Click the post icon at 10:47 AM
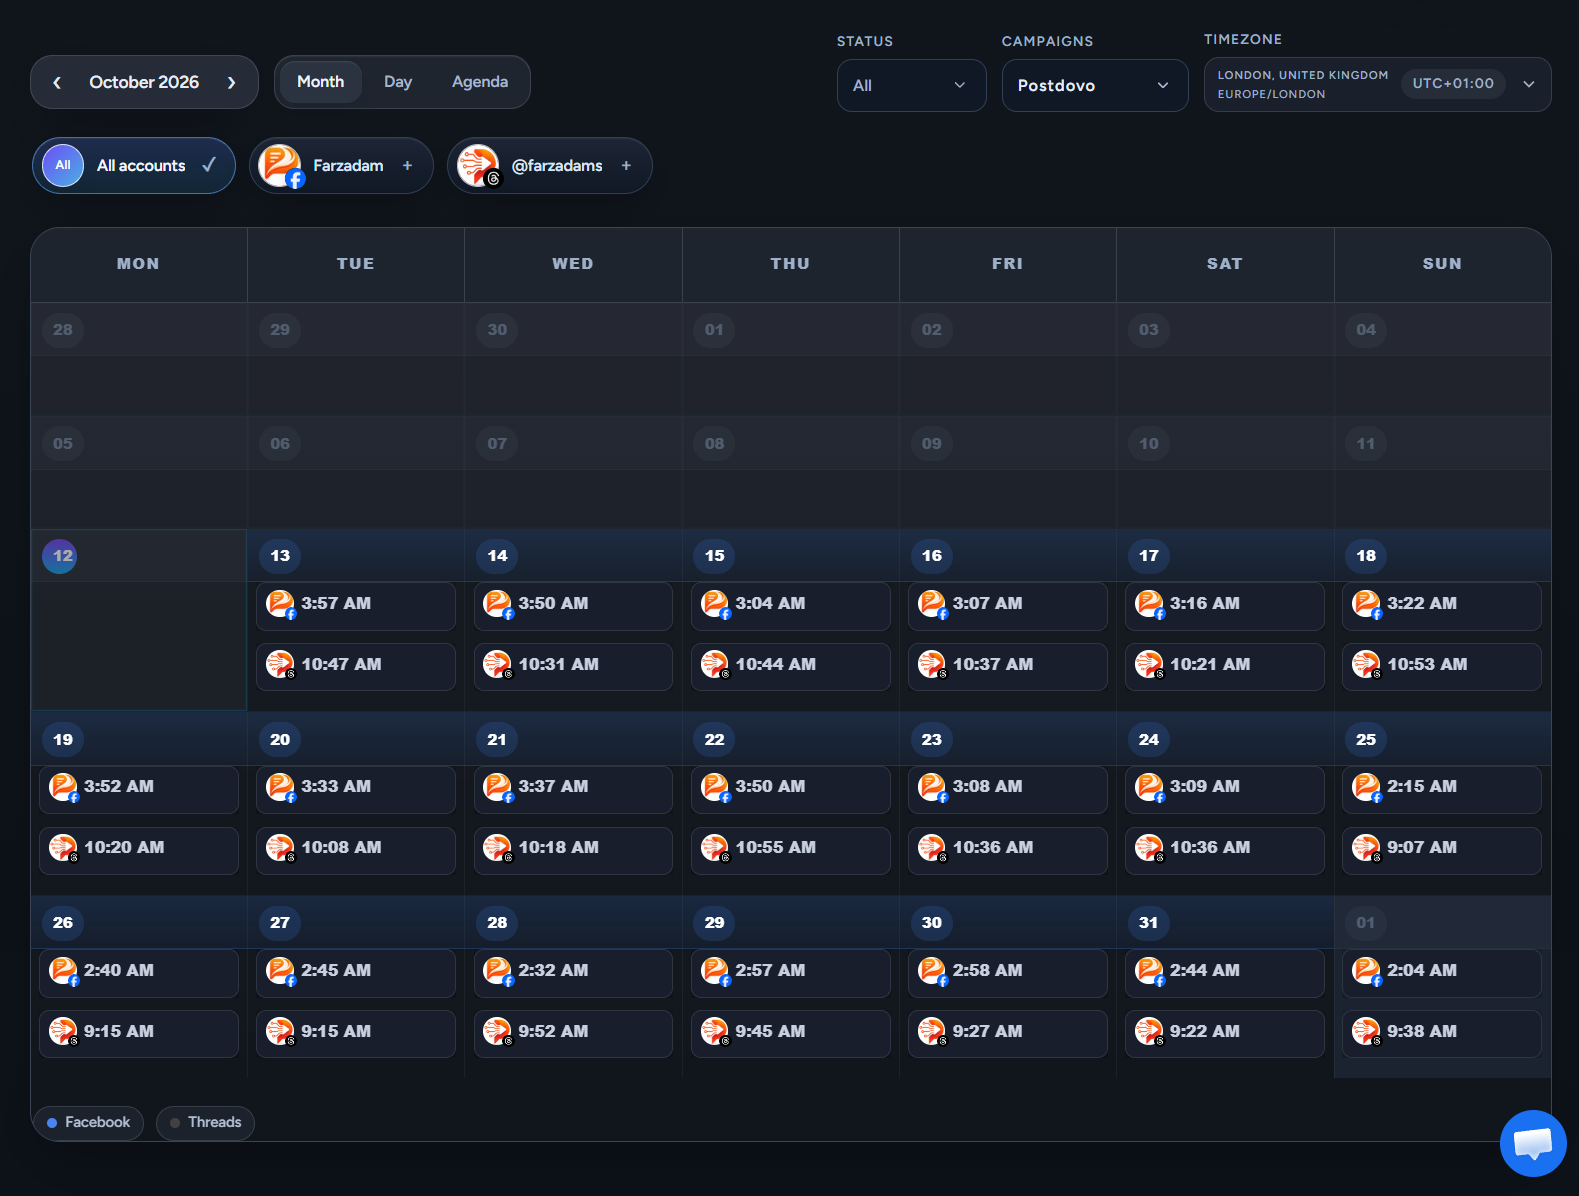 tap(280, 664)
